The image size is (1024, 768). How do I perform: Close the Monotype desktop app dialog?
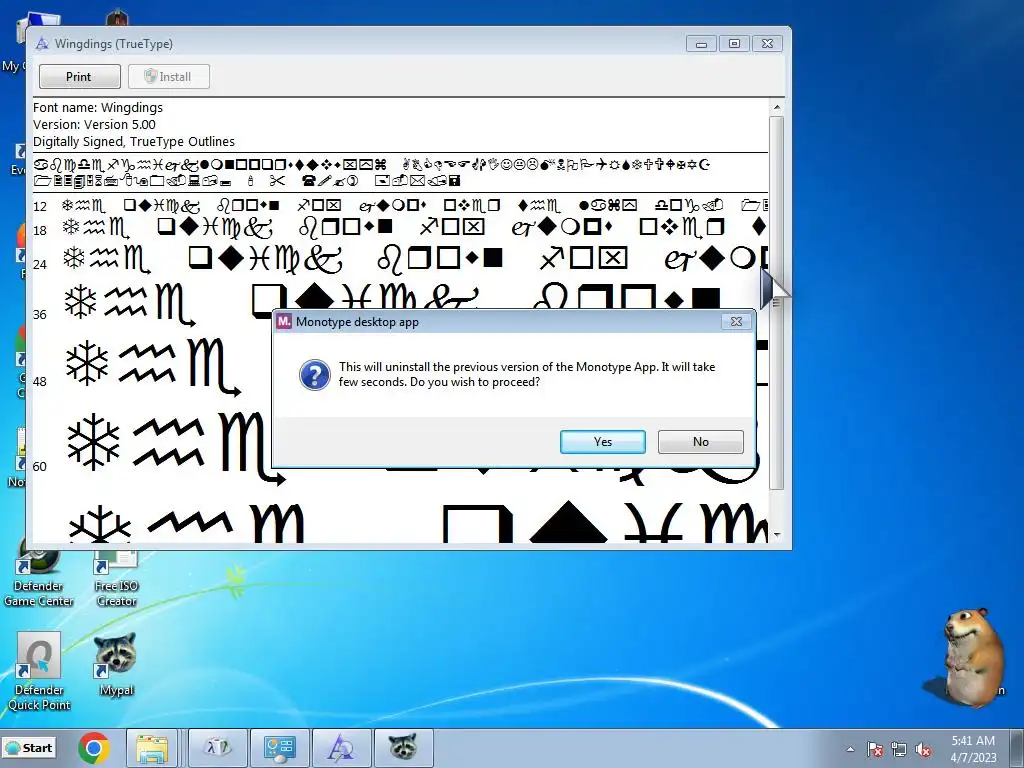pyautogui.click(x=736, y=321)
